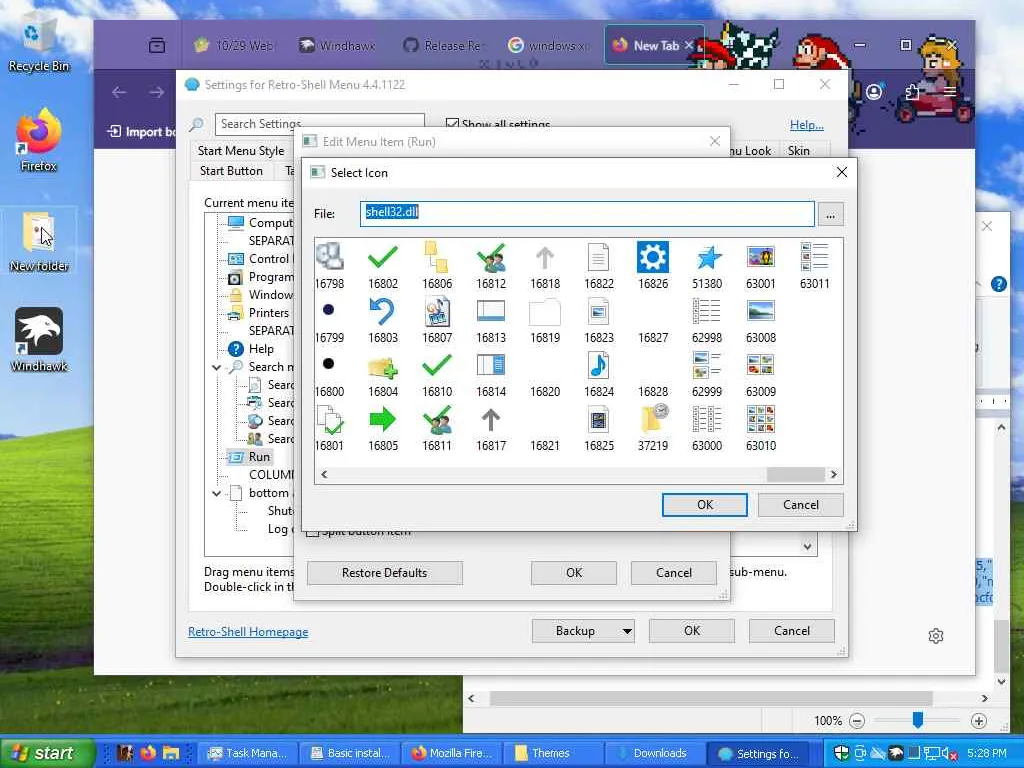The height and width of the screenshot is (768, 1024).
Task: Toggle Show all settings checkbox
Action: click(451, 123)
